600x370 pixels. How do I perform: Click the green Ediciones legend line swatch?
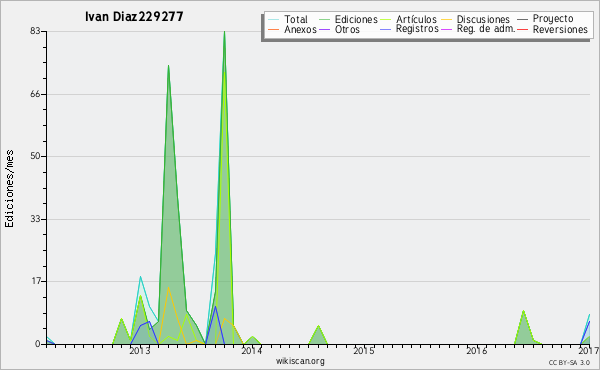pyautogui.click(x=324, y=19)
